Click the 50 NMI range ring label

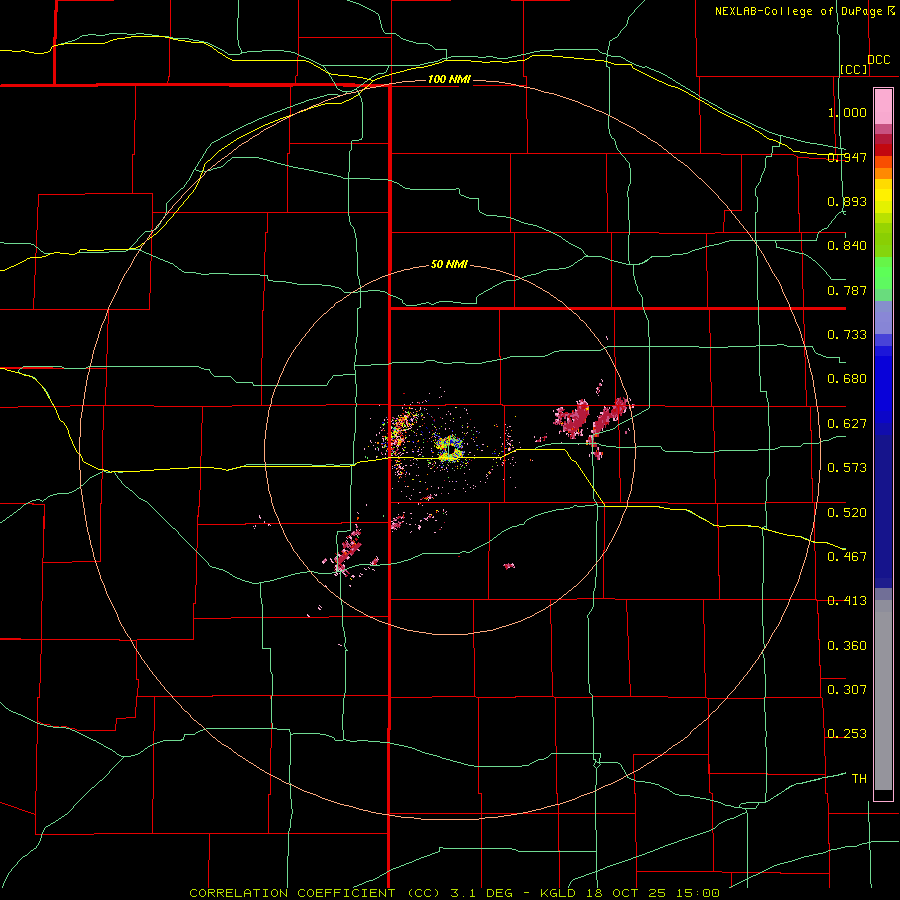(449, 265)
